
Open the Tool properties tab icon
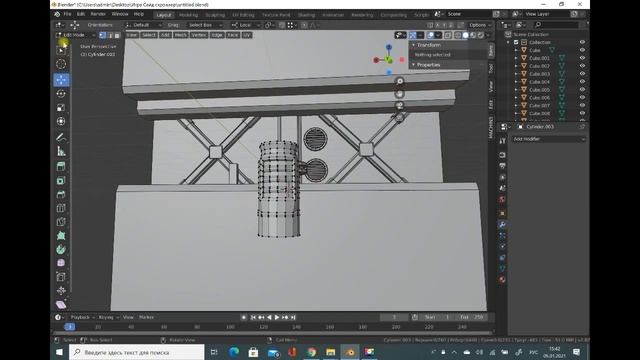point(502,140)
